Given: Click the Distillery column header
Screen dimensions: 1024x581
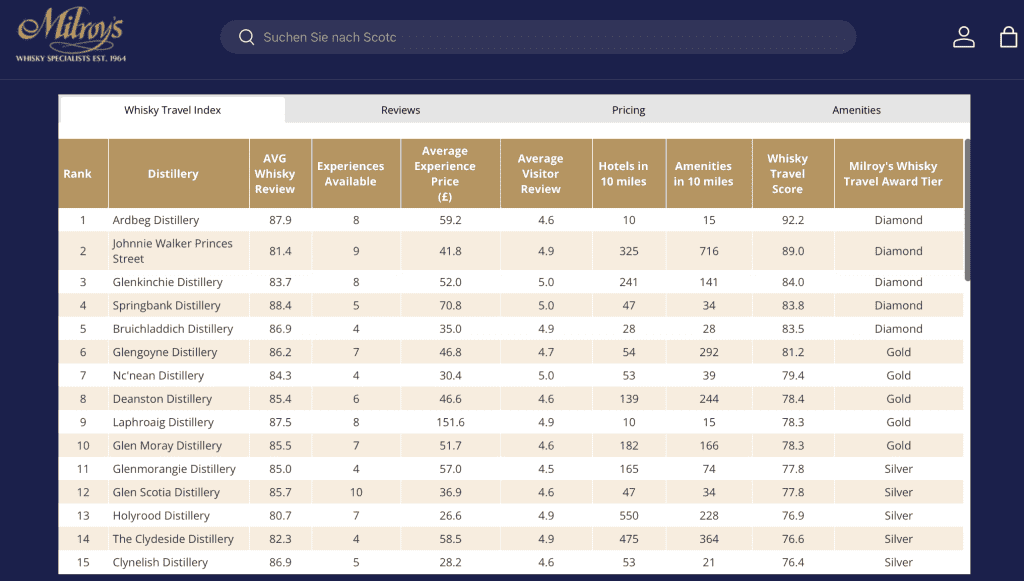Looking at the screenshot, I should tap(178, 174).
